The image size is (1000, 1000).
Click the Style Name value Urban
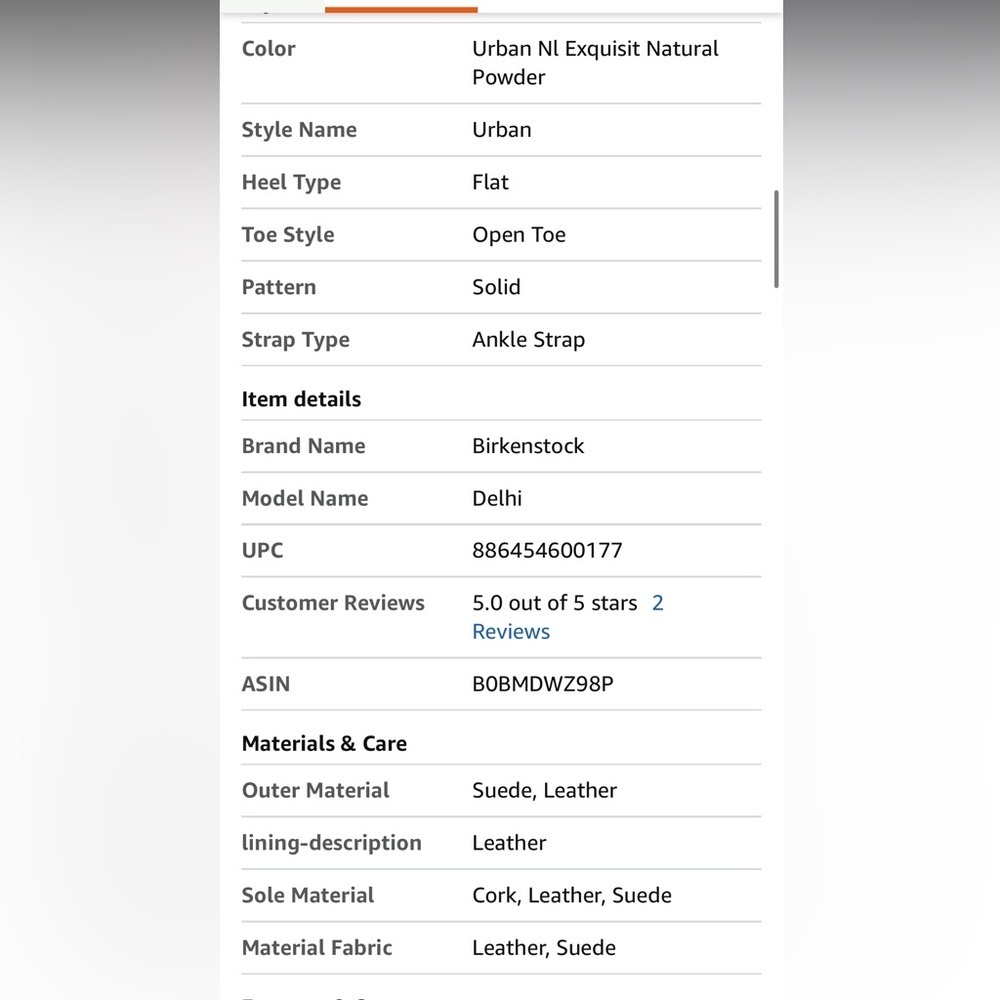pos(501,129)
